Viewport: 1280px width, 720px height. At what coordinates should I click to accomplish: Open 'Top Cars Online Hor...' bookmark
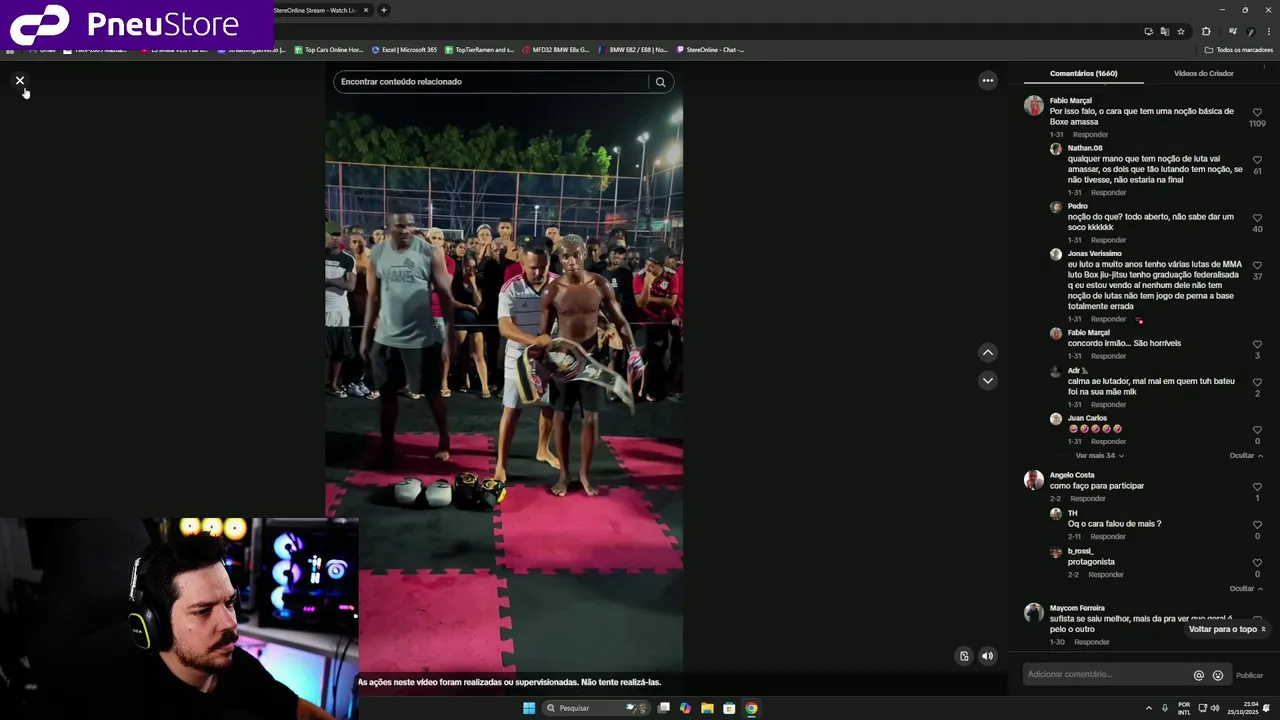click(x=329, y=50)
